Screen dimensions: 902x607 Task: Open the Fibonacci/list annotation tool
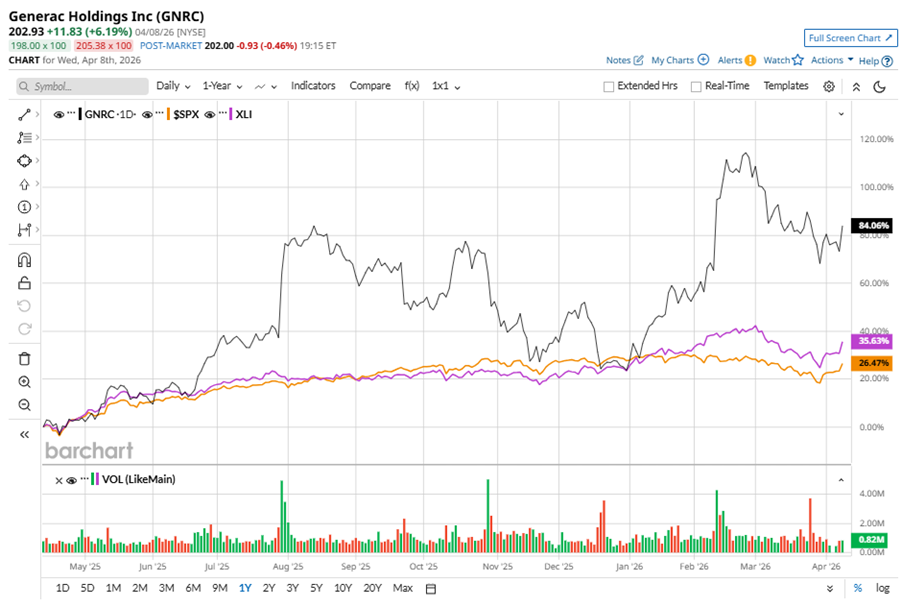click(x=24, y=138)
